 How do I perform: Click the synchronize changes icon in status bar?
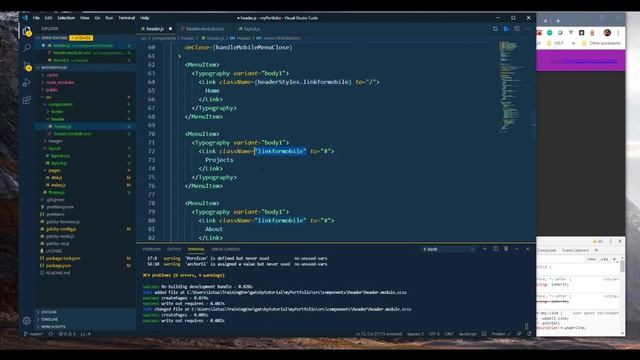click(x=51, y=334)
